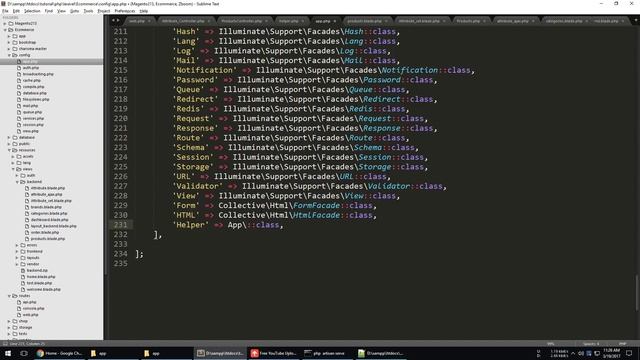Viewport: 640px width, 360px height.
Task: Click the mail.php file icon
Action: tap(19, 106)
